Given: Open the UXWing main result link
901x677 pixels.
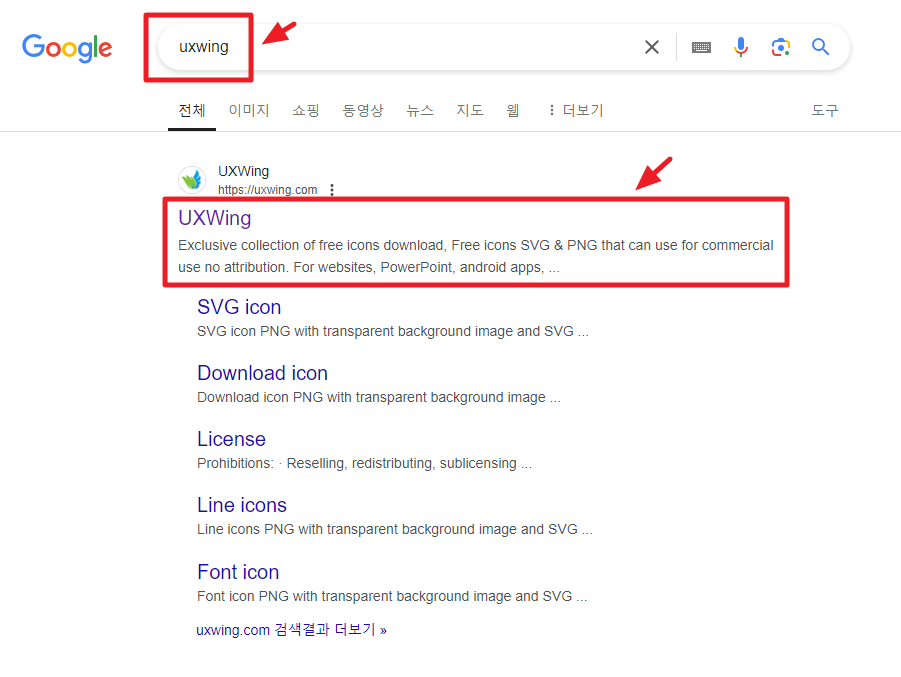Looking at the screenshot, I should pos(214,217).
